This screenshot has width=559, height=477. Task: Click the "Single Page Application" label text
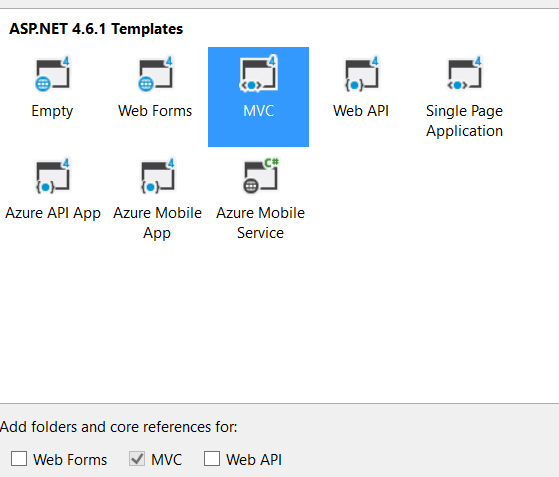(x=465, y=121)
